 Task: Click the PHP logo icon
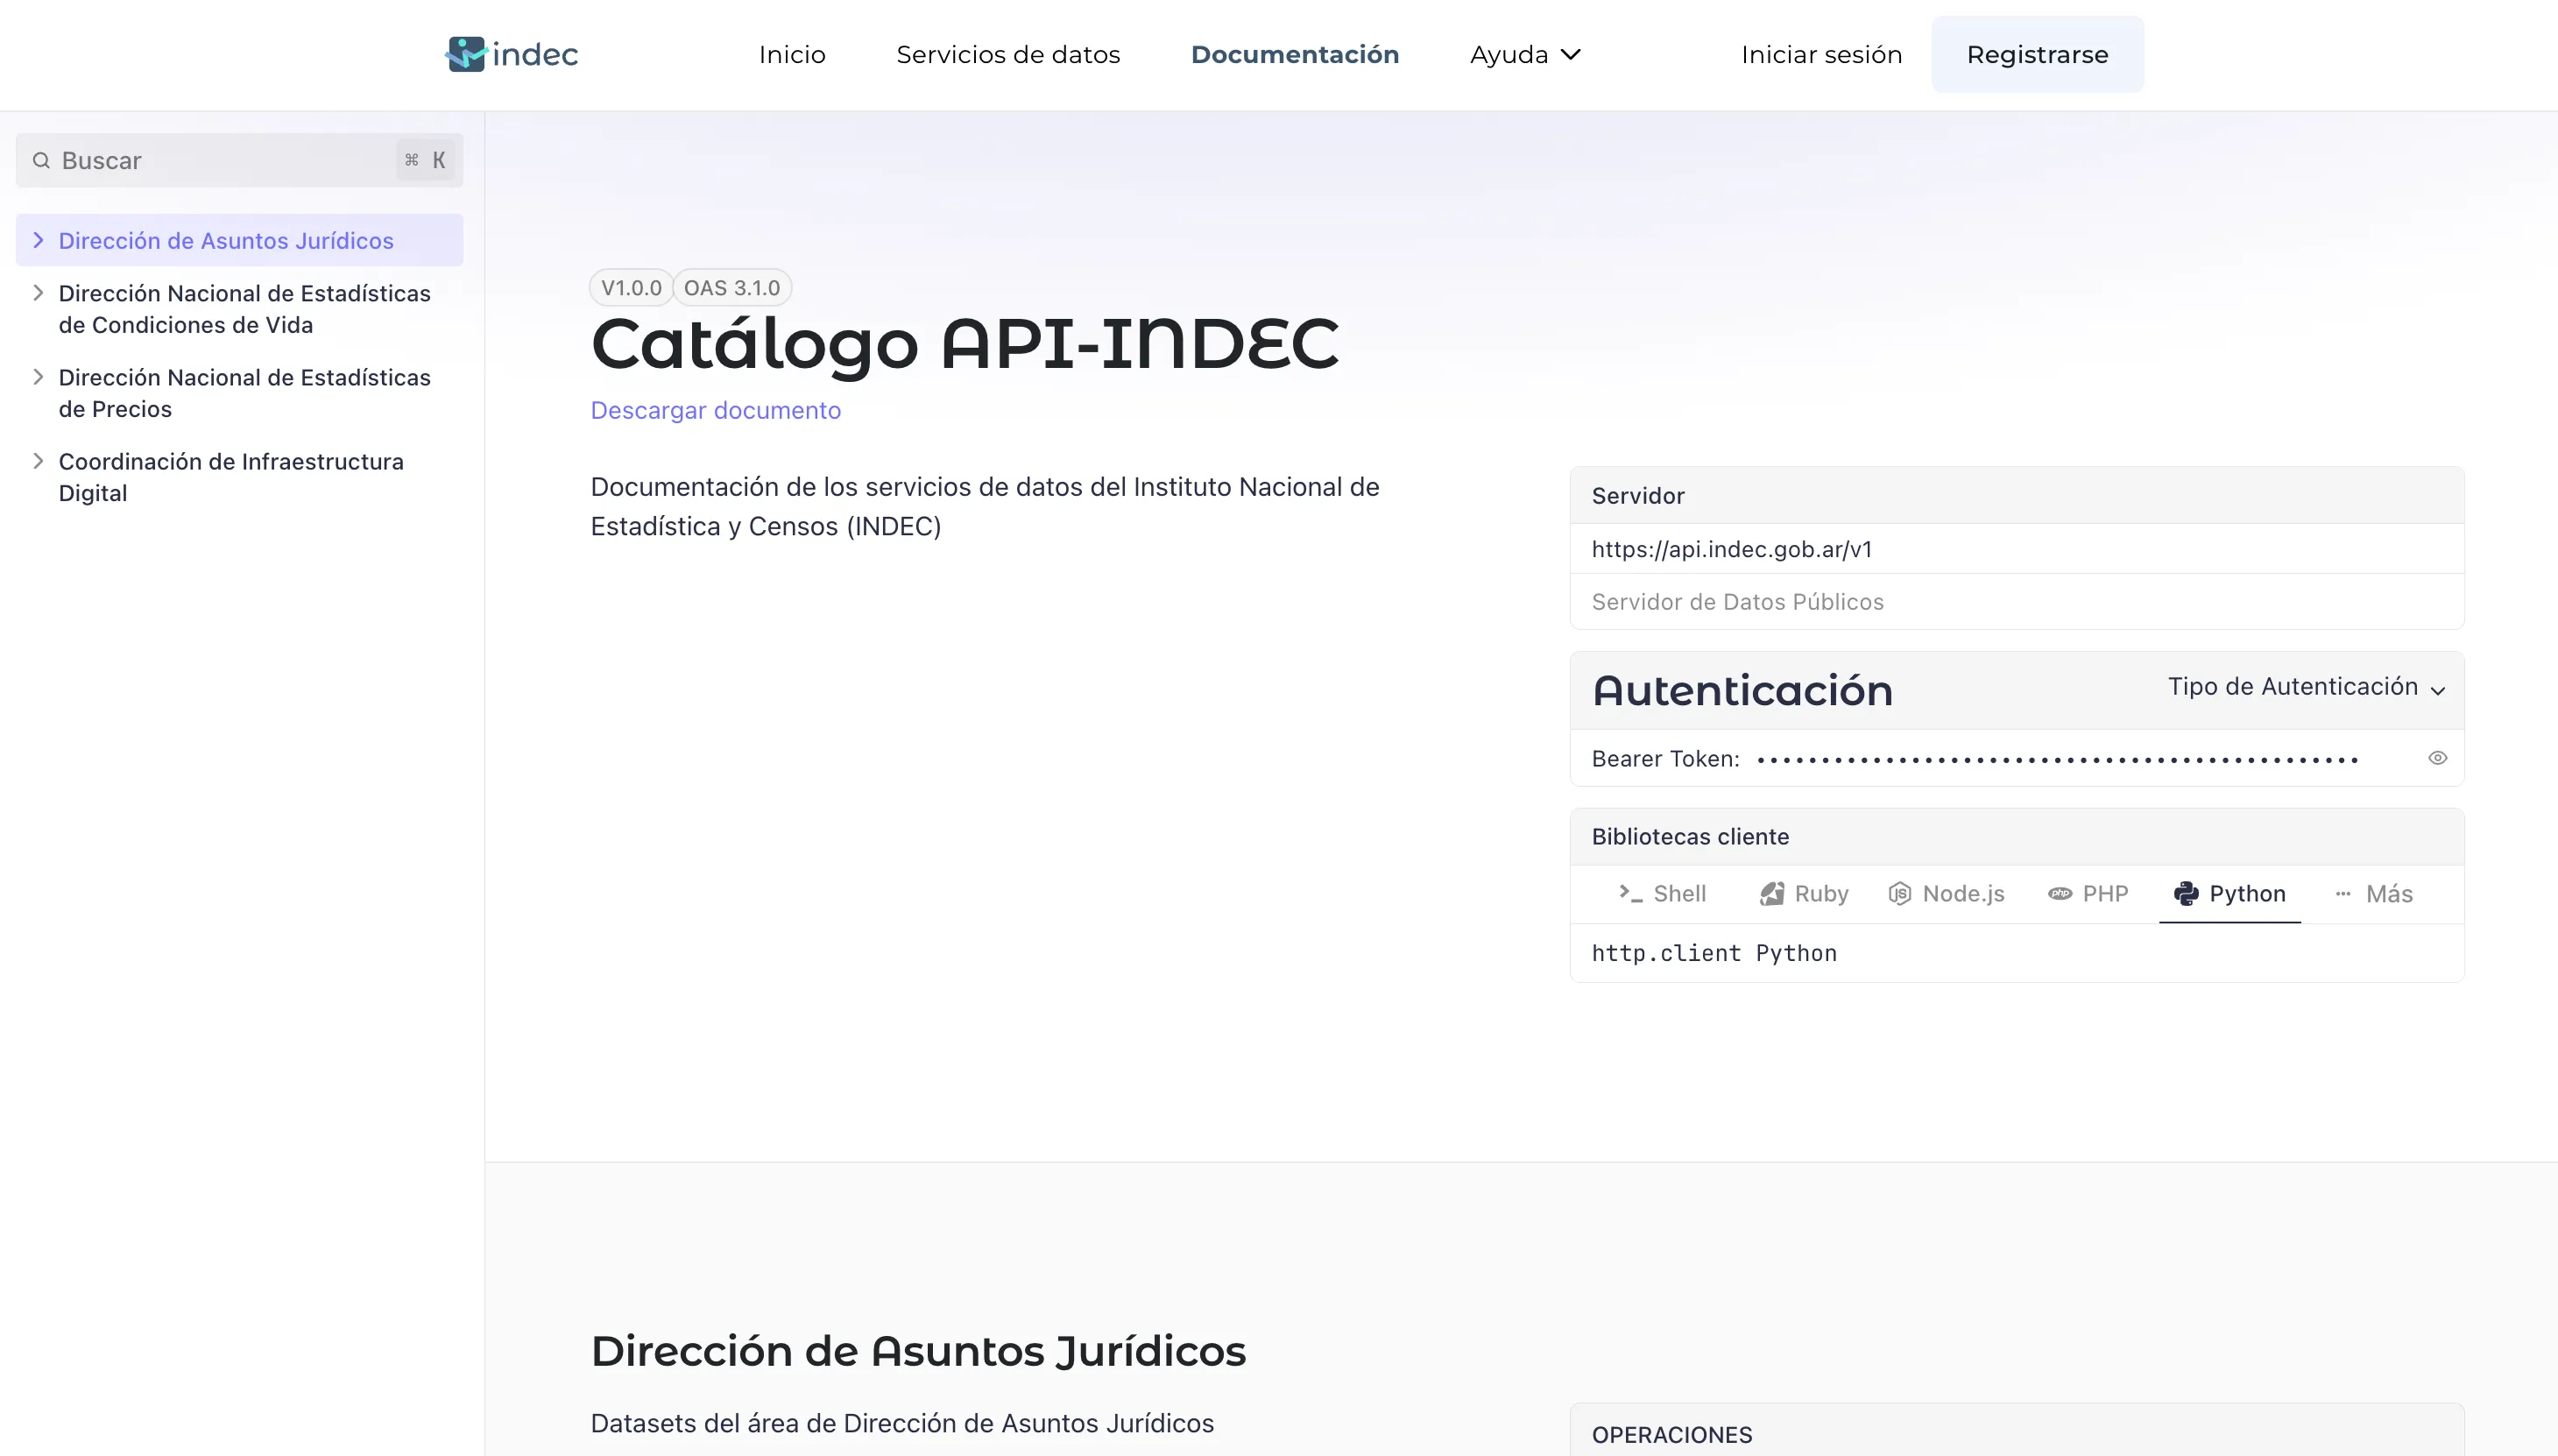2059,893
